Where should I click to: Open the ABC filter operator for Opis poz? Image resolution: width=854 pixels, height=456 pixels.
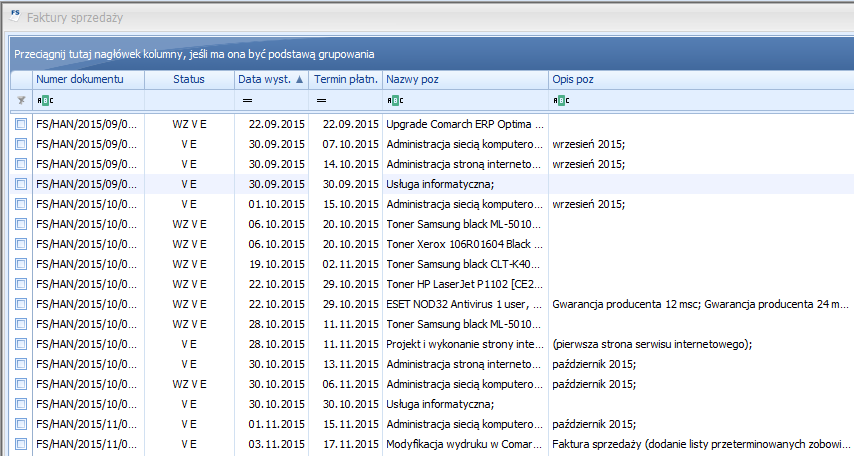(562, 100)
